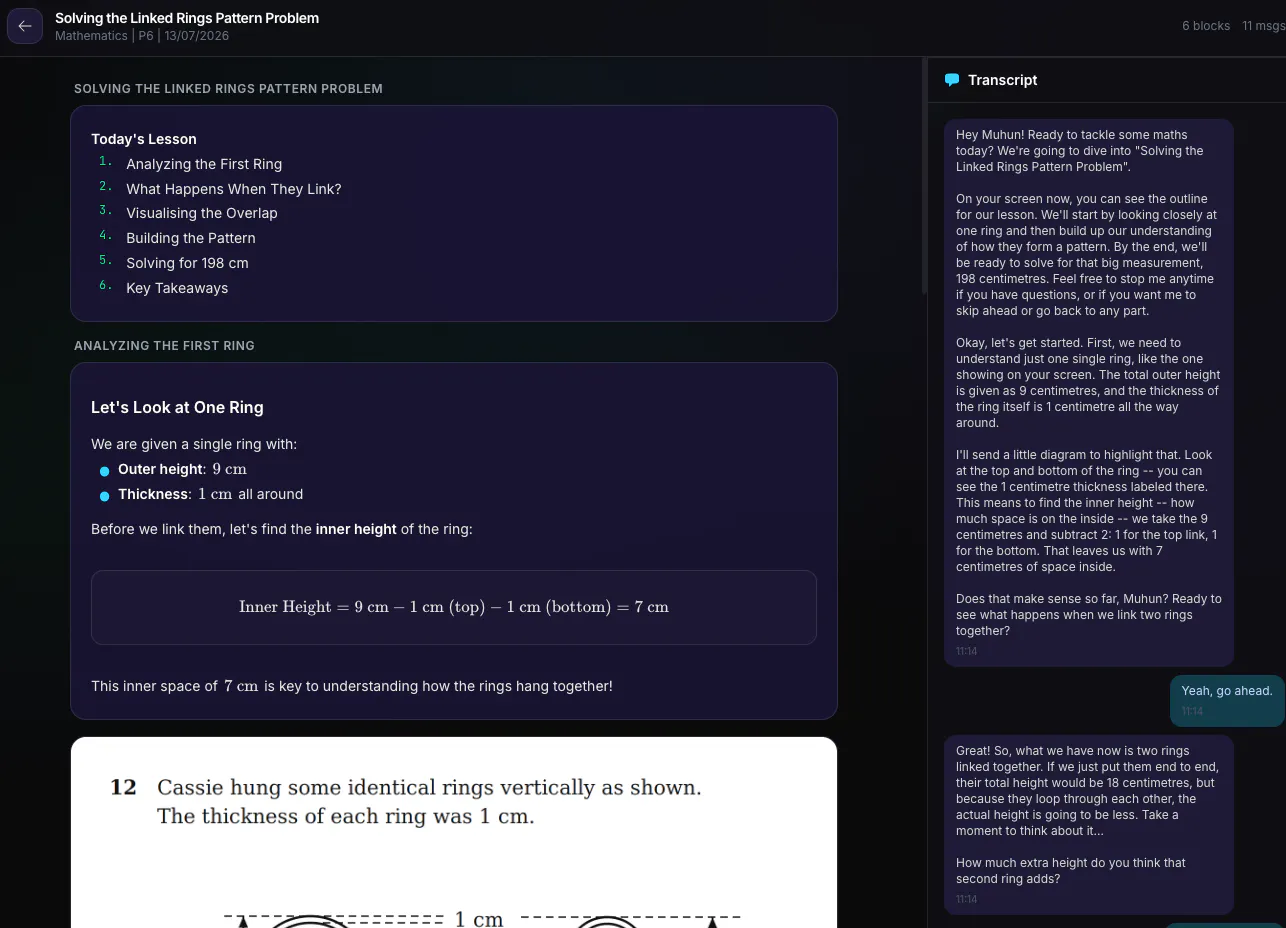The height and width of the screenshot is (928, 1286).
Task: Open Key Takeaways outline entry
Action: 177,288
